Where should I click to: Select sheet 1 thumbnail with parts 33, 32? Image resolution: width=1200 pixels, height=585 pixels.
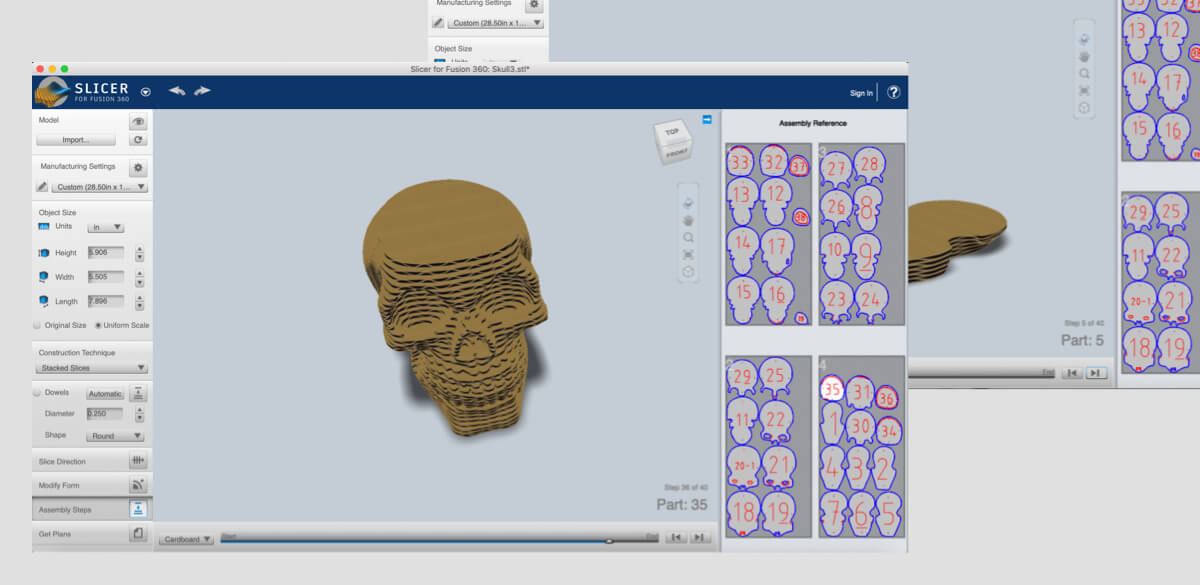point(768,234)
